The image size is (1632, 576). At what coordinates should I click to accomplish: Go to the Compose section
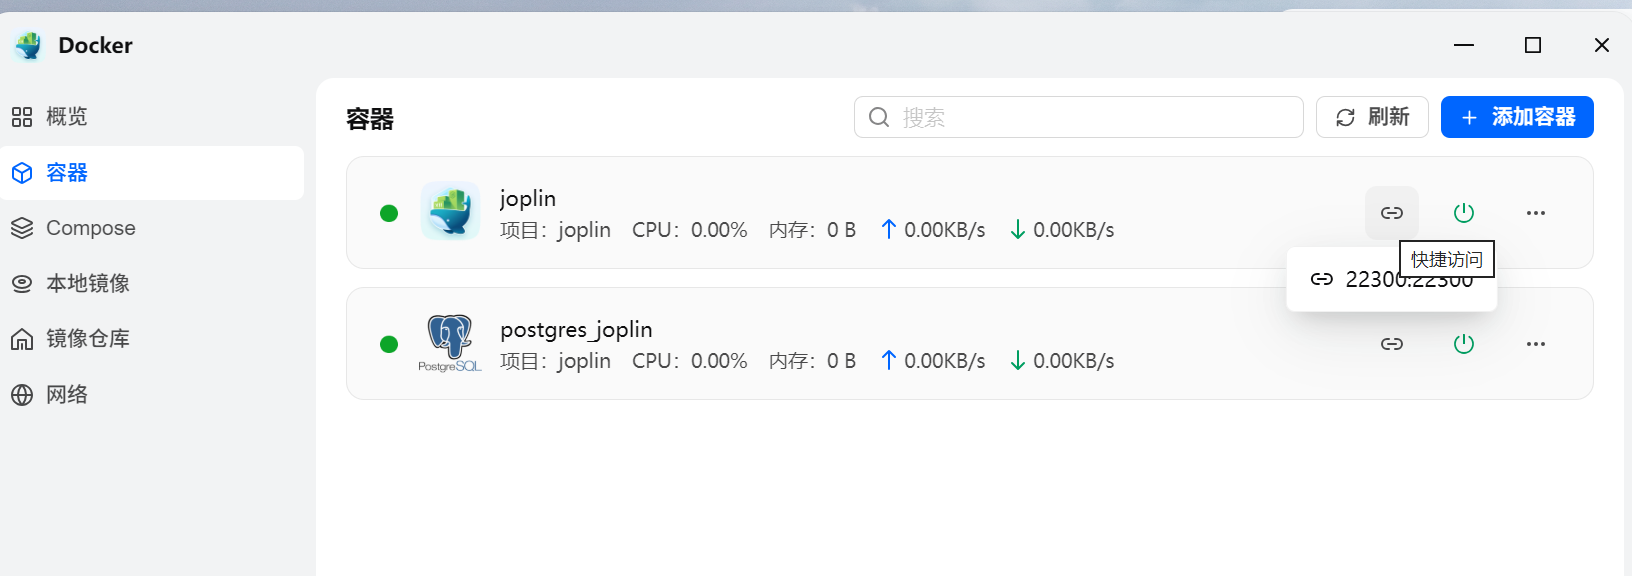coord(90,228)
